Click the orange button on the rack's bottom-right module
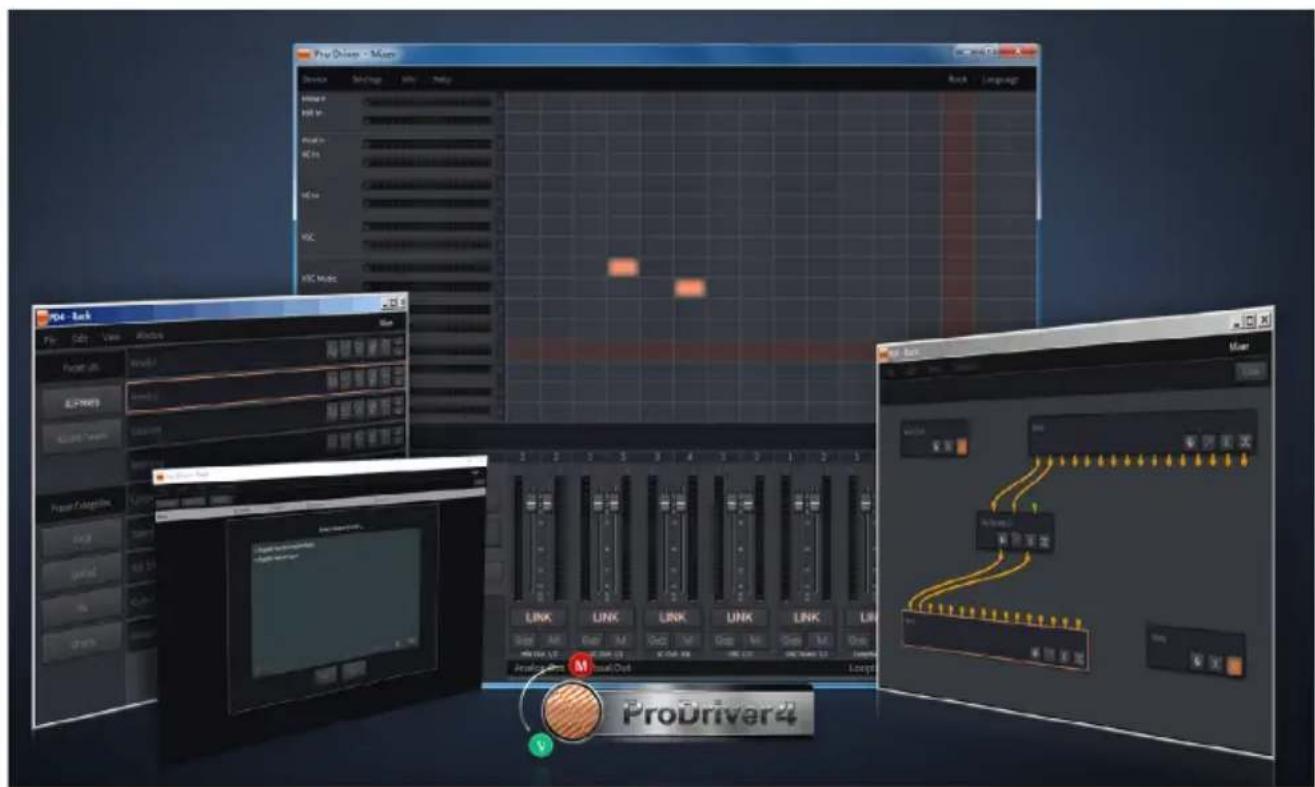 click(x=1233, y=665)
